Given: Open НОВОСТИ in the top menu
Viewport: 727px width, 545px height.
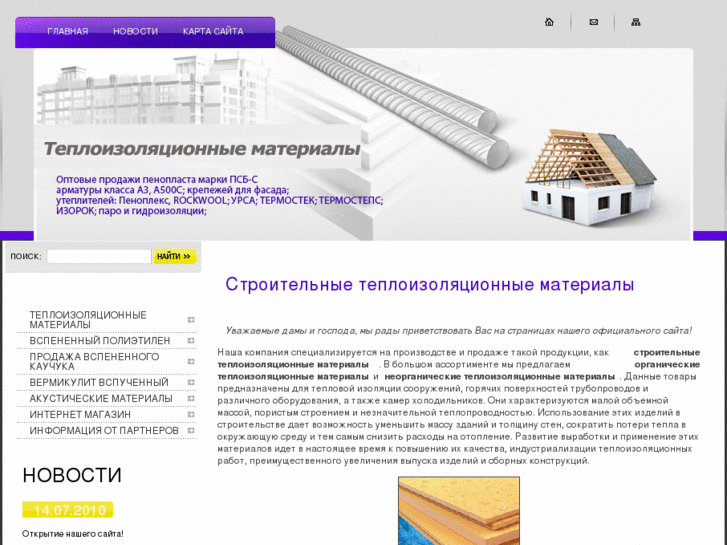Looking at the screenshot, I should point(135,32).
